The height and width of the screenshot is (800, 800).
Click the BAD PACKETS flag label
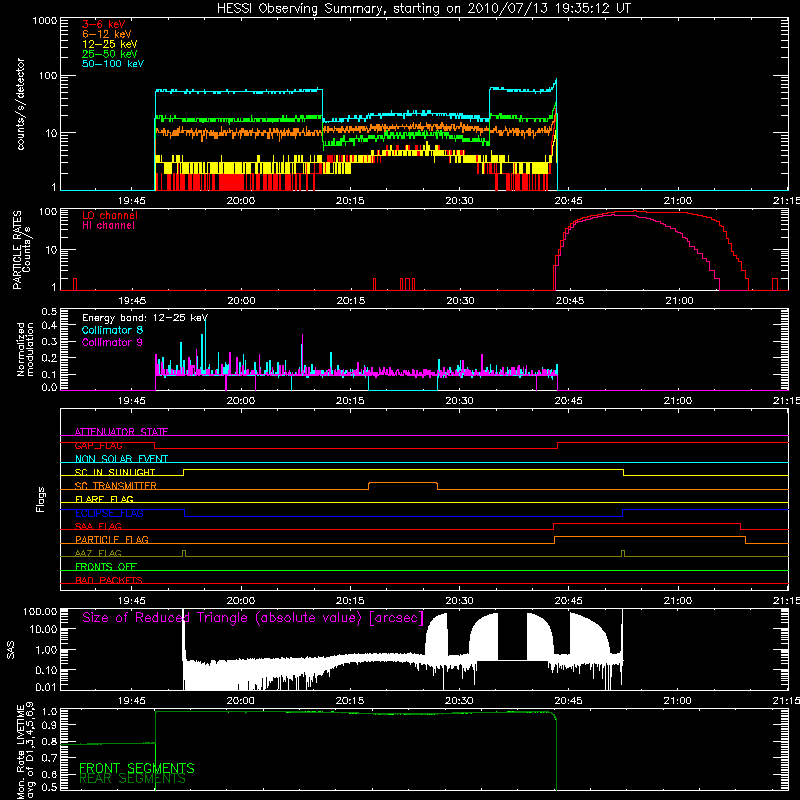109,580
